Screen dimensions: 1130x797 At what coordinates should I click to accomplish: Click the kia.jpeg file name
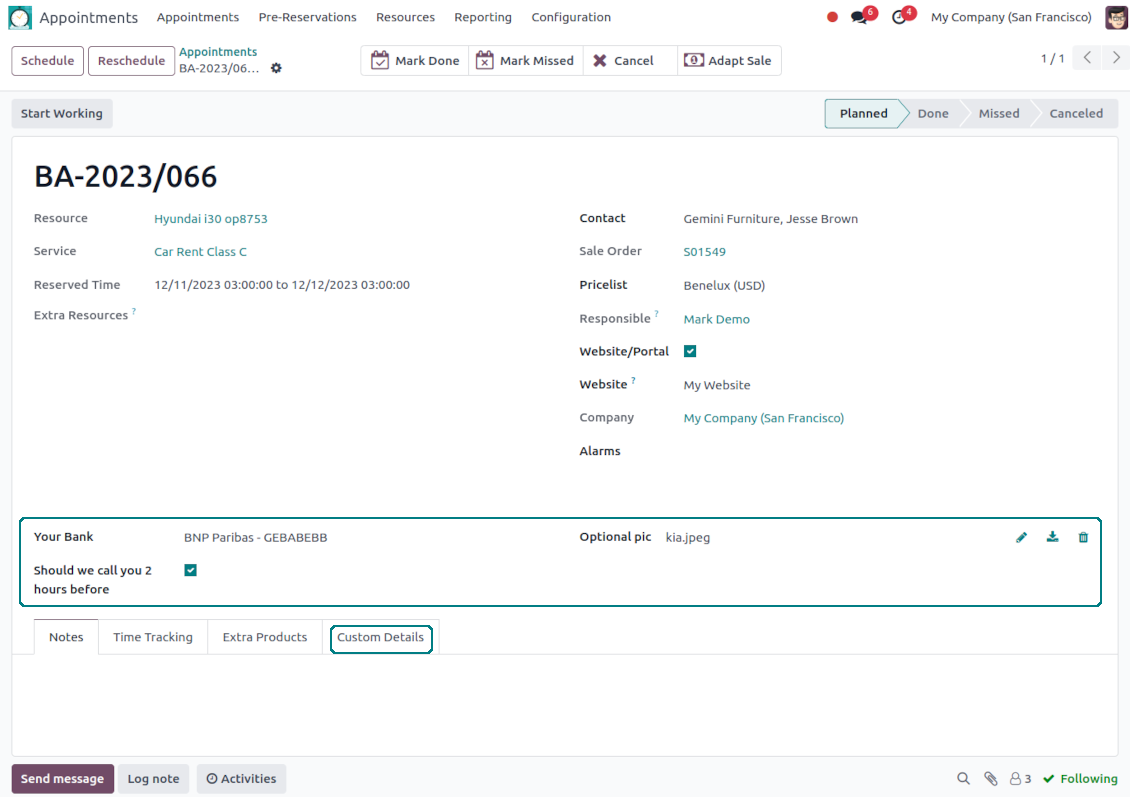[x=688, y=538]
